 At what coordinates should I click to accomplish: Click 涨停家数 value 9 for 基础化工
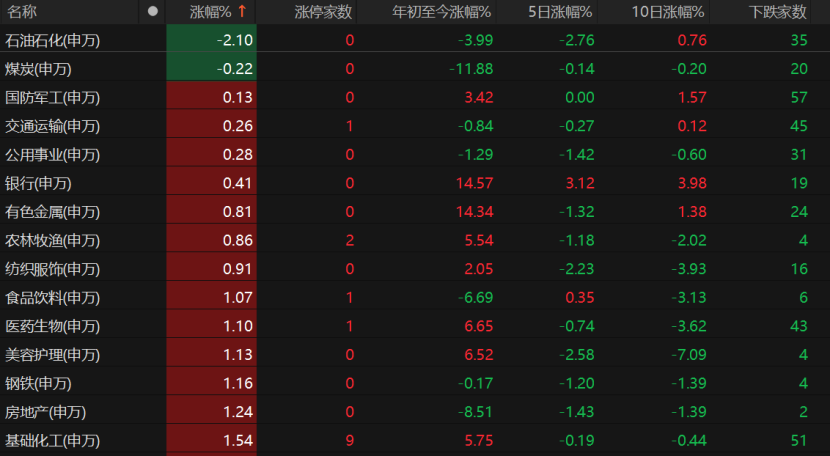pos(349,441)
